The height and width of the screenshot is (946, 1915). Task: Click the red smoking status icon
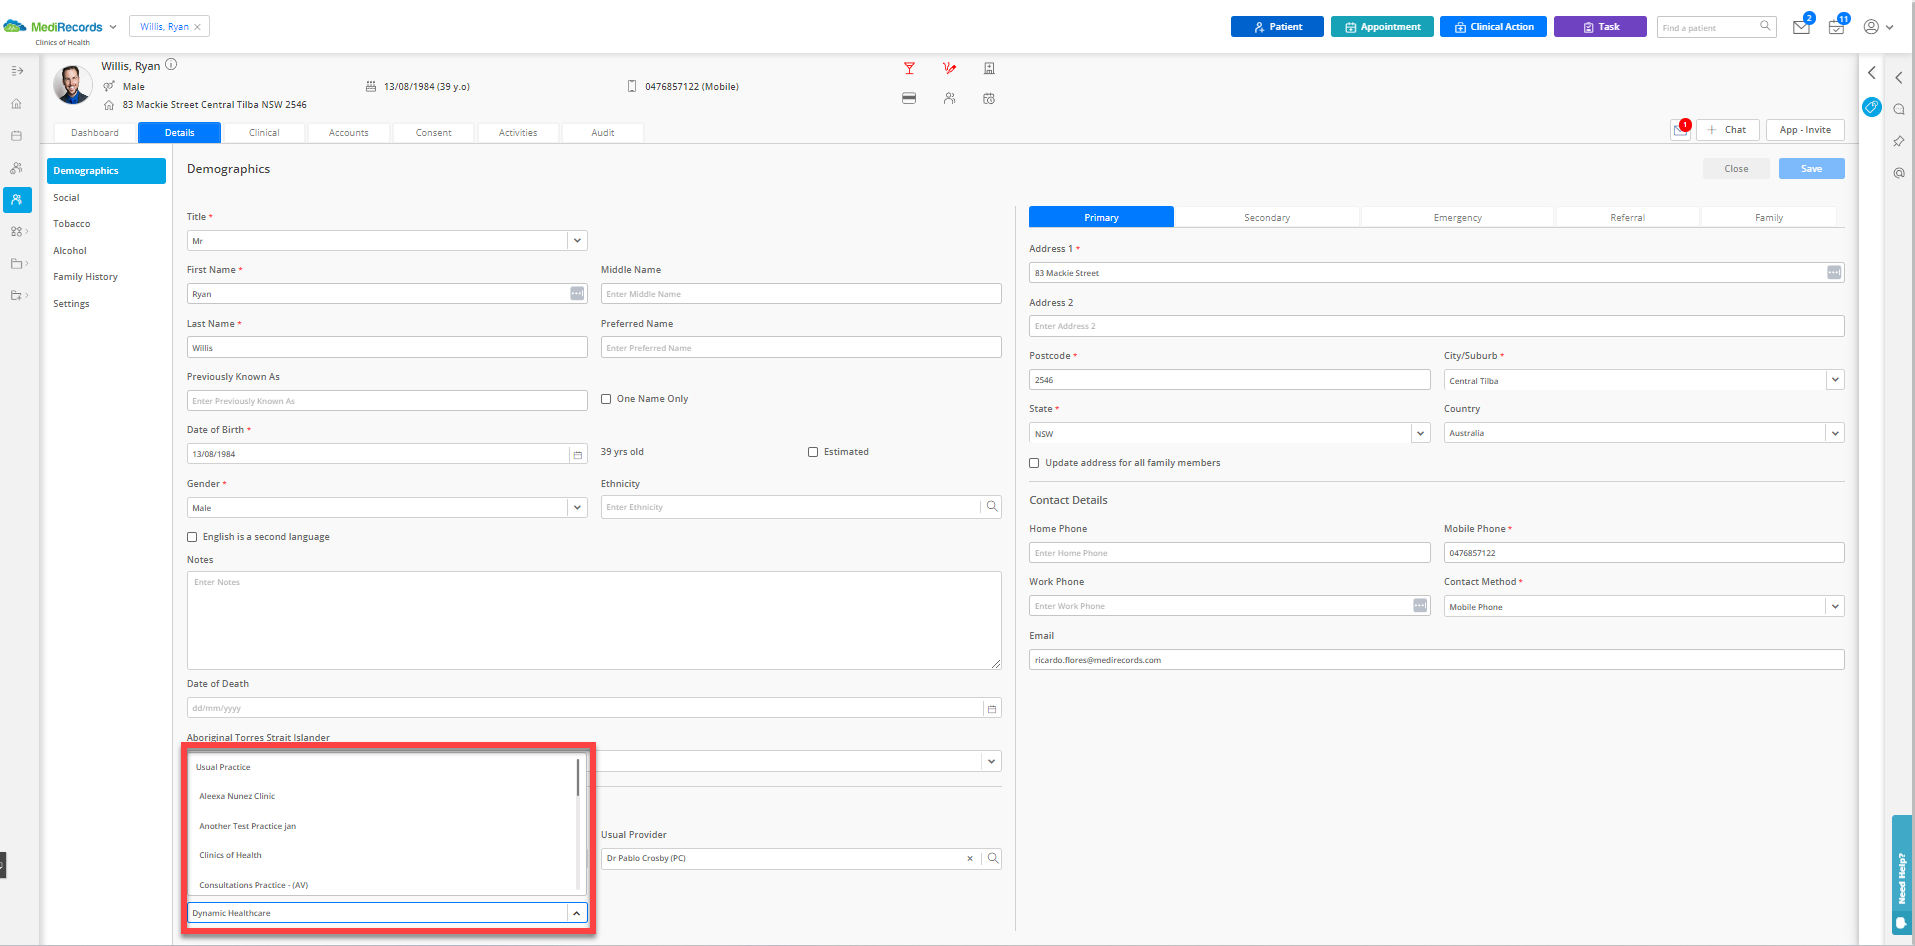tap(949, 68)
